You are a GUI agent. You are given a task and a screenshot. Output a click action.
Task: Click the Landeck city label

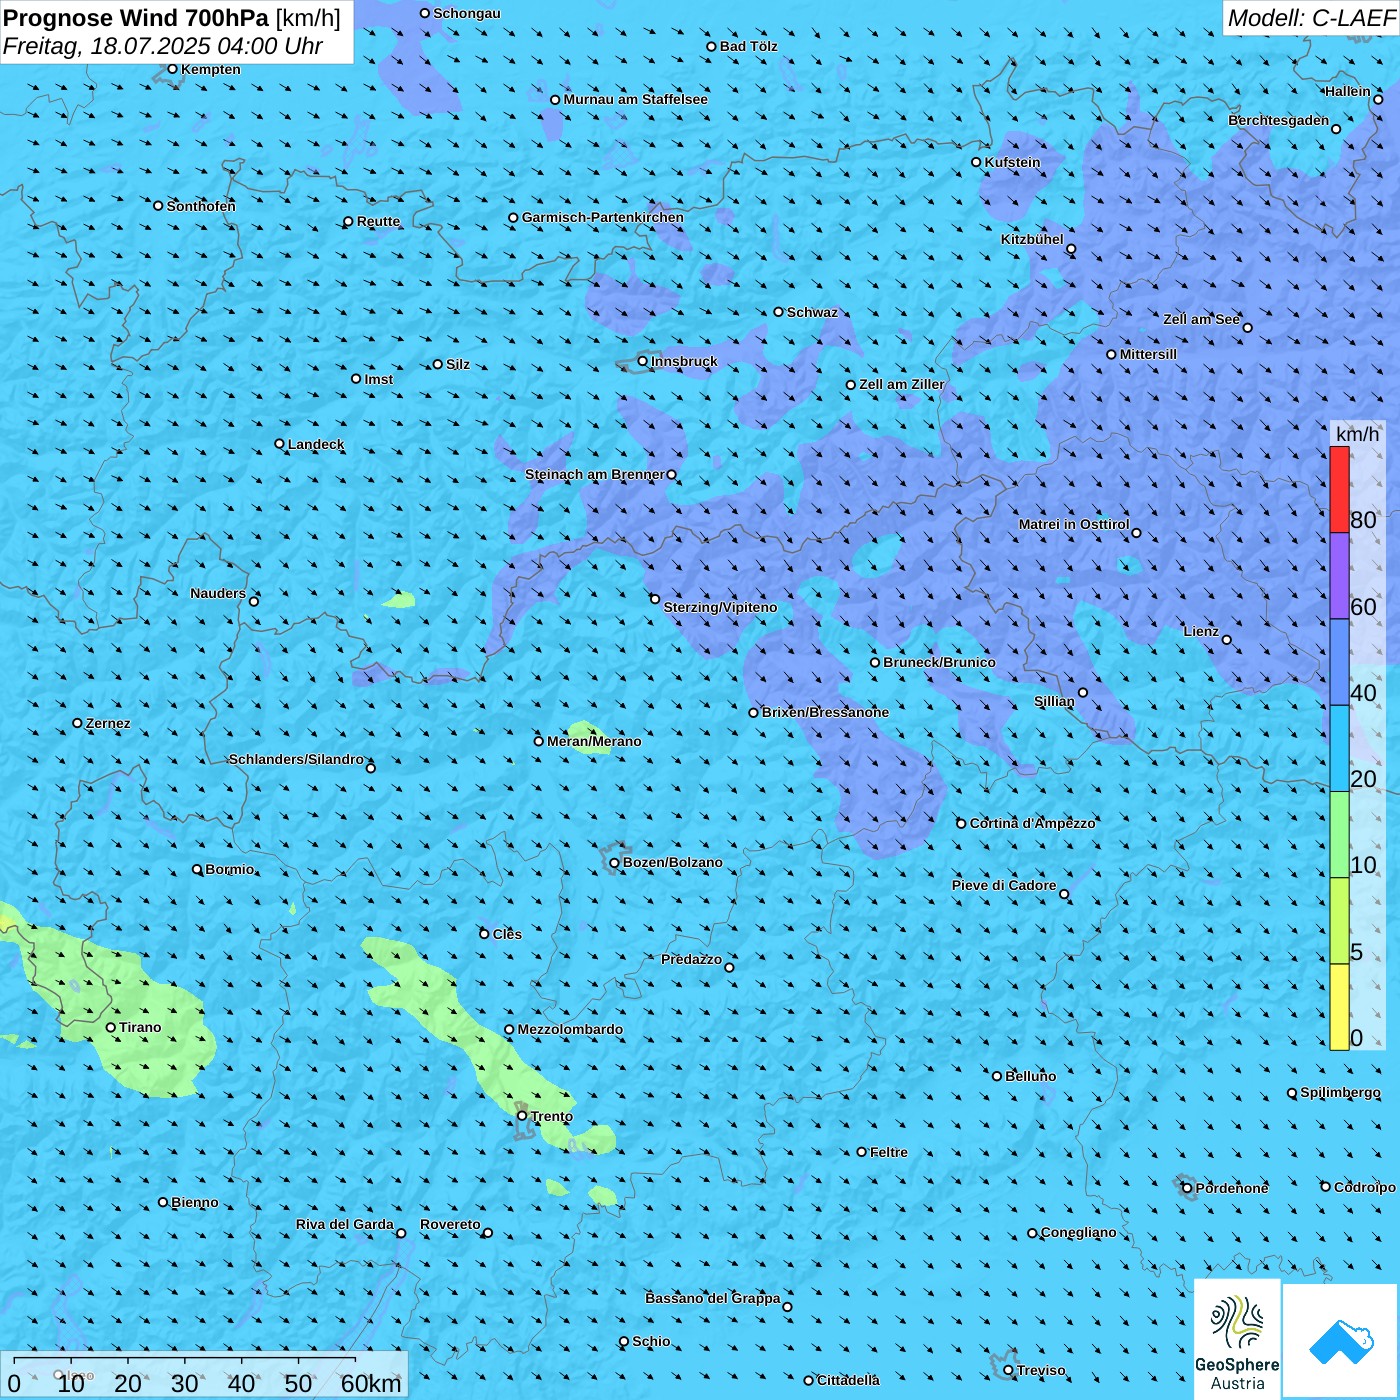coord(316,444)
